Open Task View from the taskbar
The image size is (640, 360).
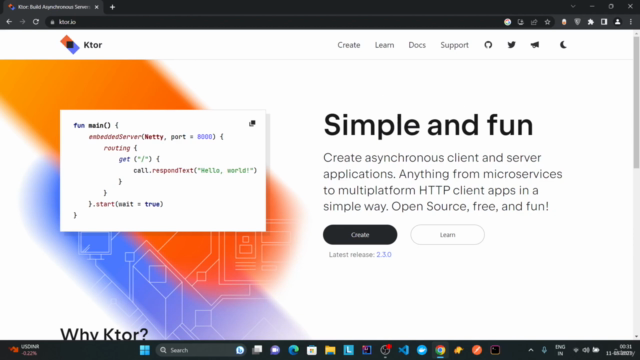pos(257,350)
